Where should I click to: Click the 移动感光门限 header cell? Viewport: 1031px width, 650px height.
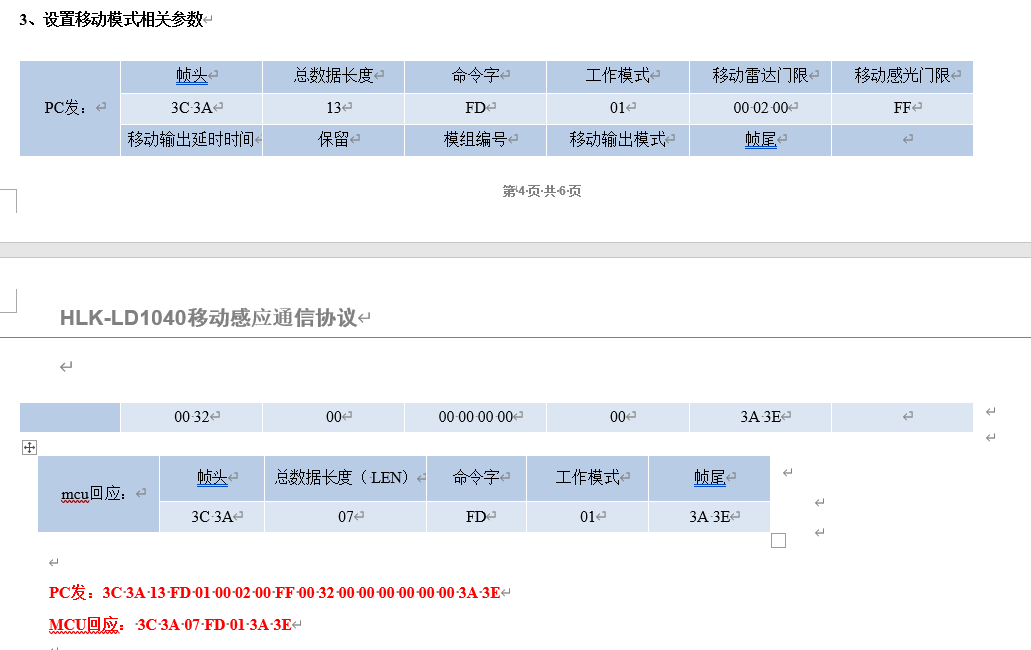tap(901, 76)
